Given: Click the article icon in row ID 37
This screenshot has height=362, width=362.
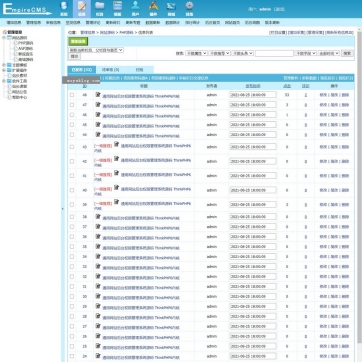Looking at the screenshot, I should point(98,227).
